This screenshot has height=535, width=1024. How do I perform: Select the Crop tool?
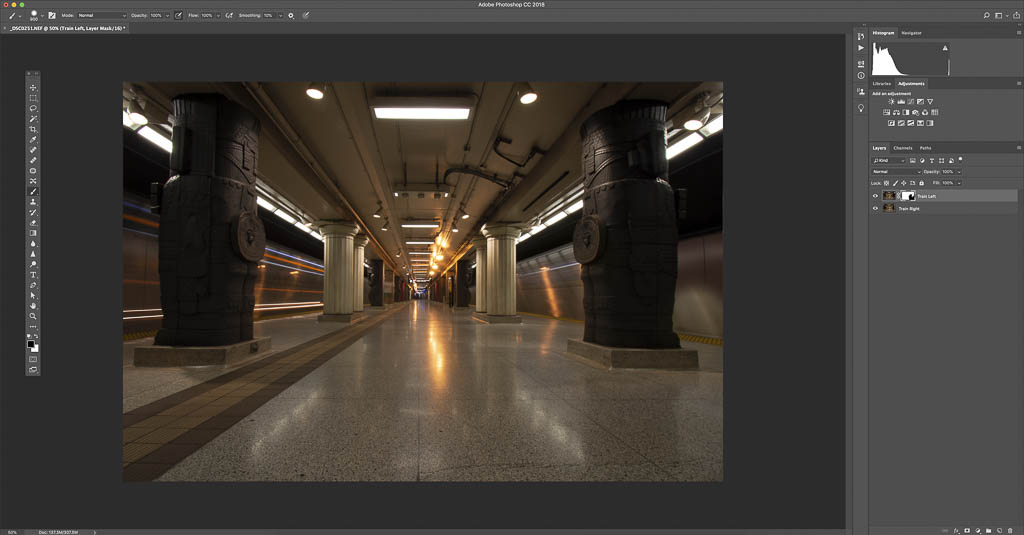[x=33, y=129]
